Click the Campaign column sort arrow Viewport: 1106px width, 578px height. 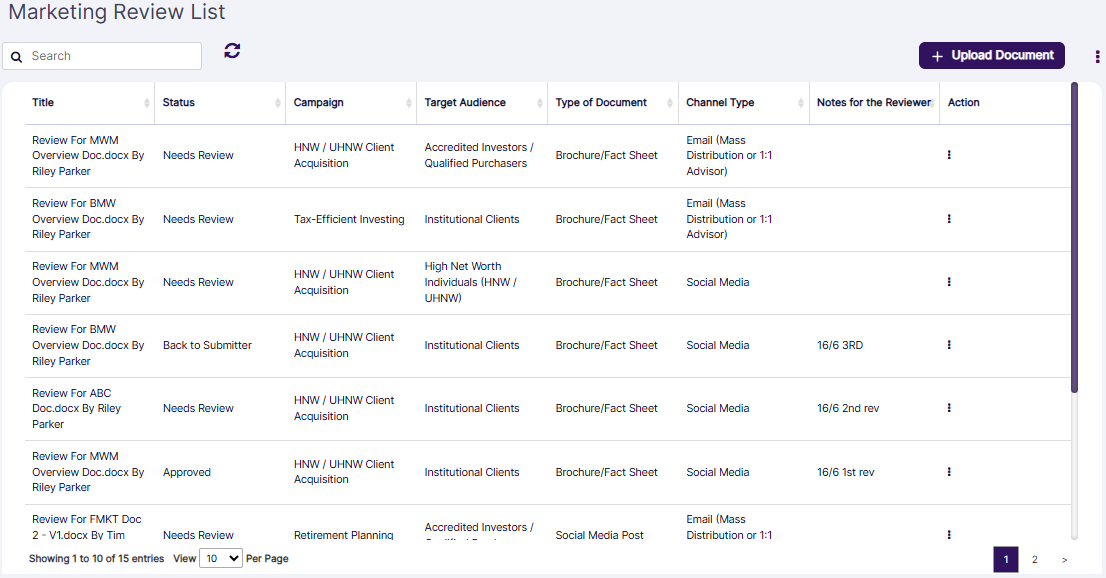409,102
